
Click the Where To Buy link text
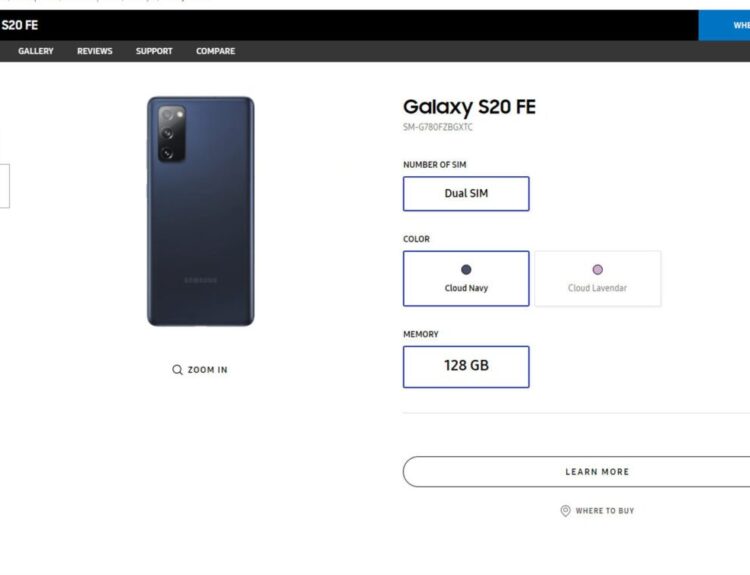pos(604,511)
